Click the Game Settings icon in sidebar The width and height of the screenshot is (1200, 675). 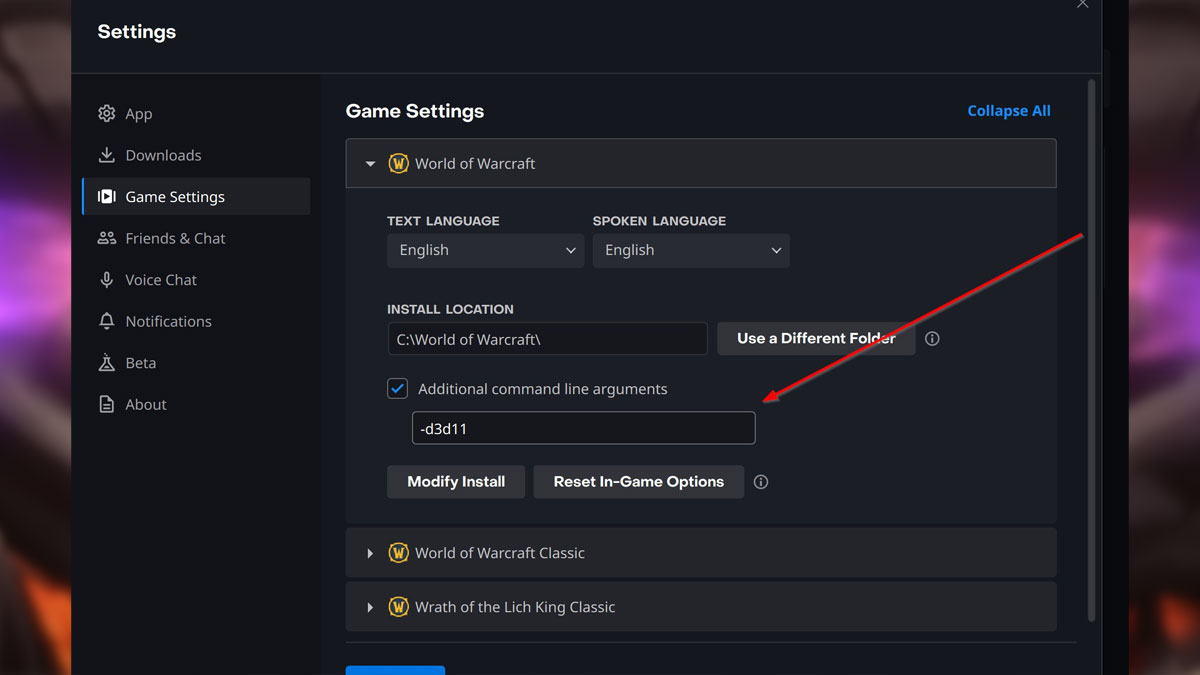(107, 197)
